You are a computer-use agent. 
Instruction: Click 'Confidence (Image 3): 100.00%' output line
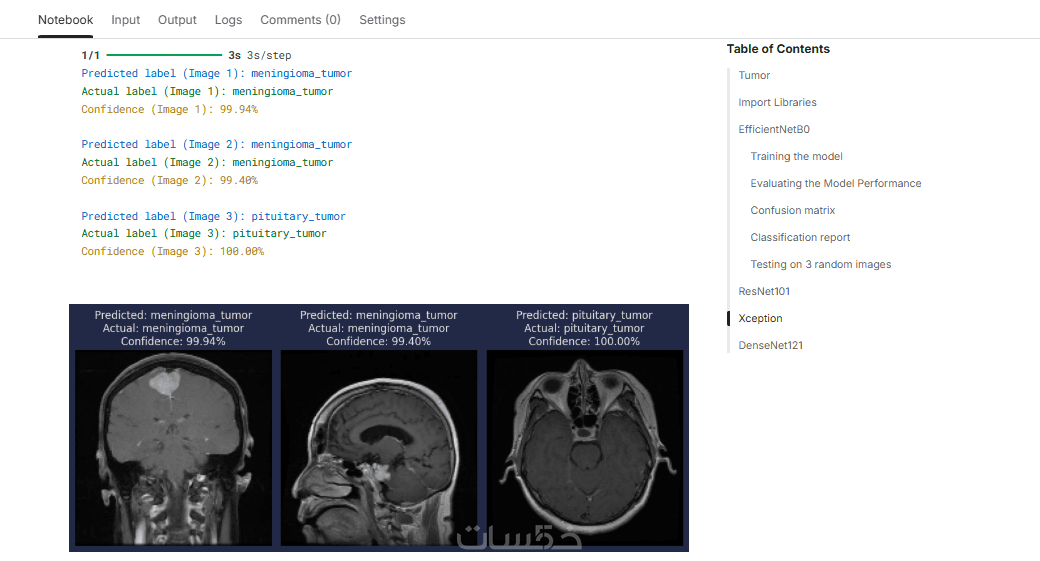pos(172,251)
